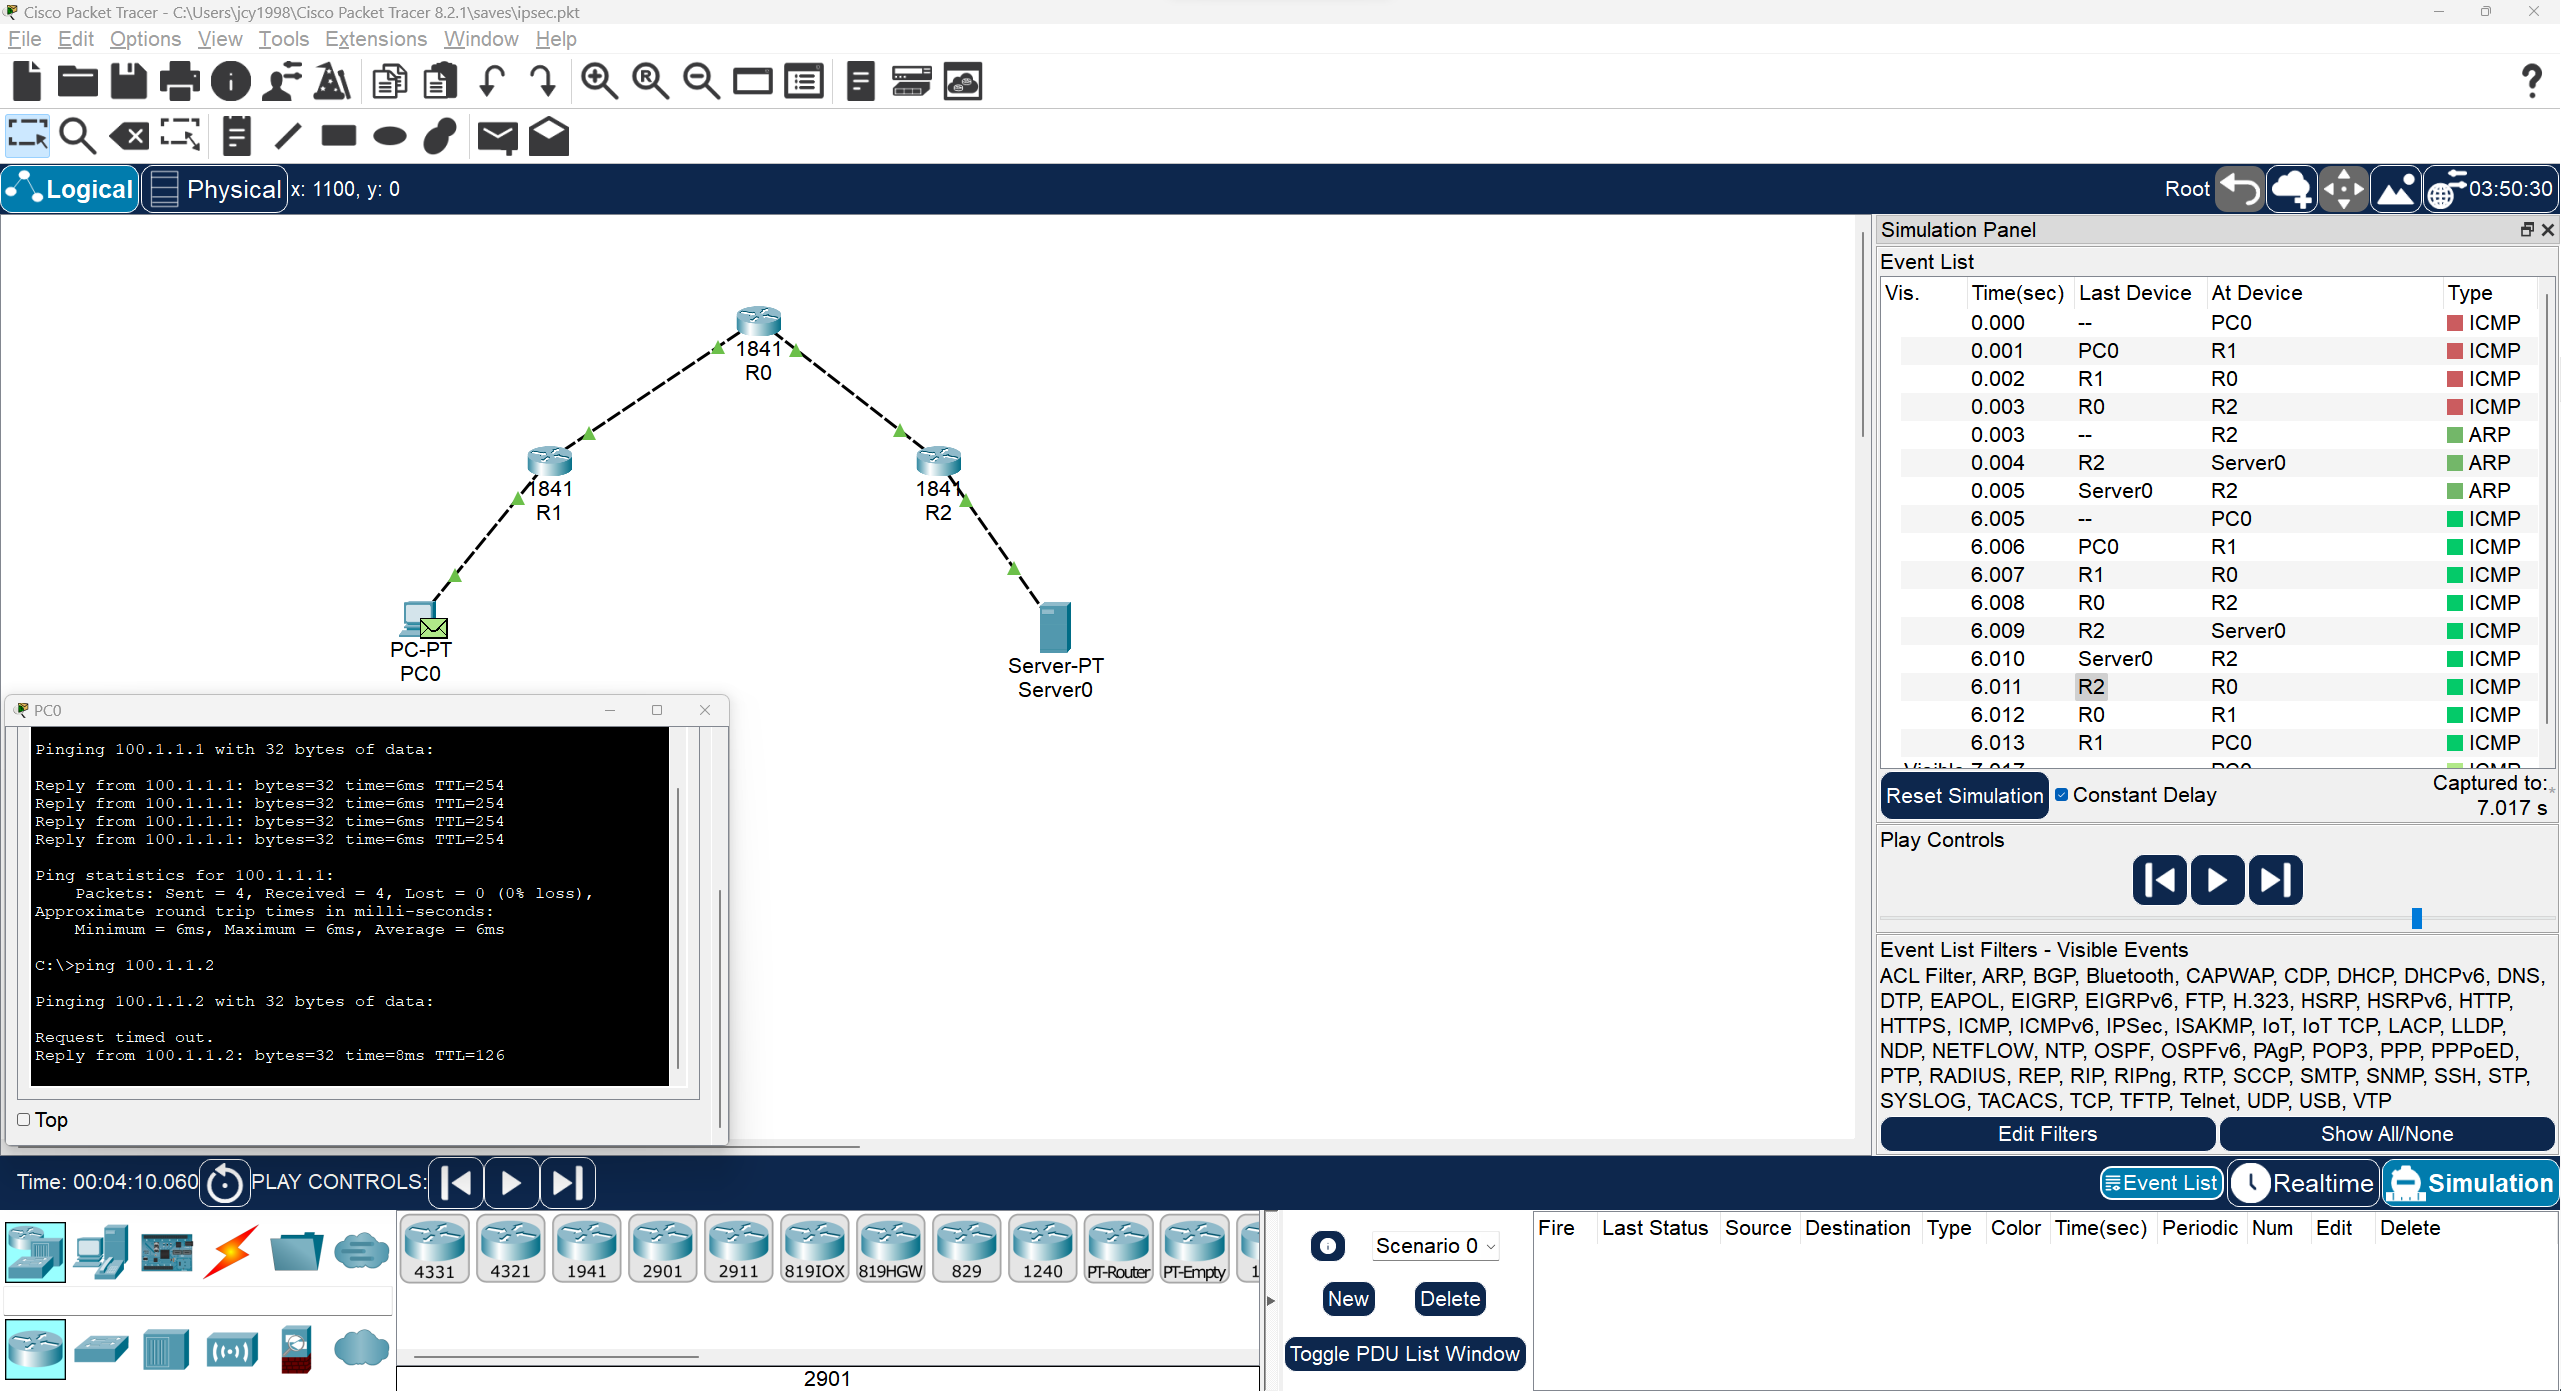
Task: Select the Delete tool
Action: (x=128, y=136)
